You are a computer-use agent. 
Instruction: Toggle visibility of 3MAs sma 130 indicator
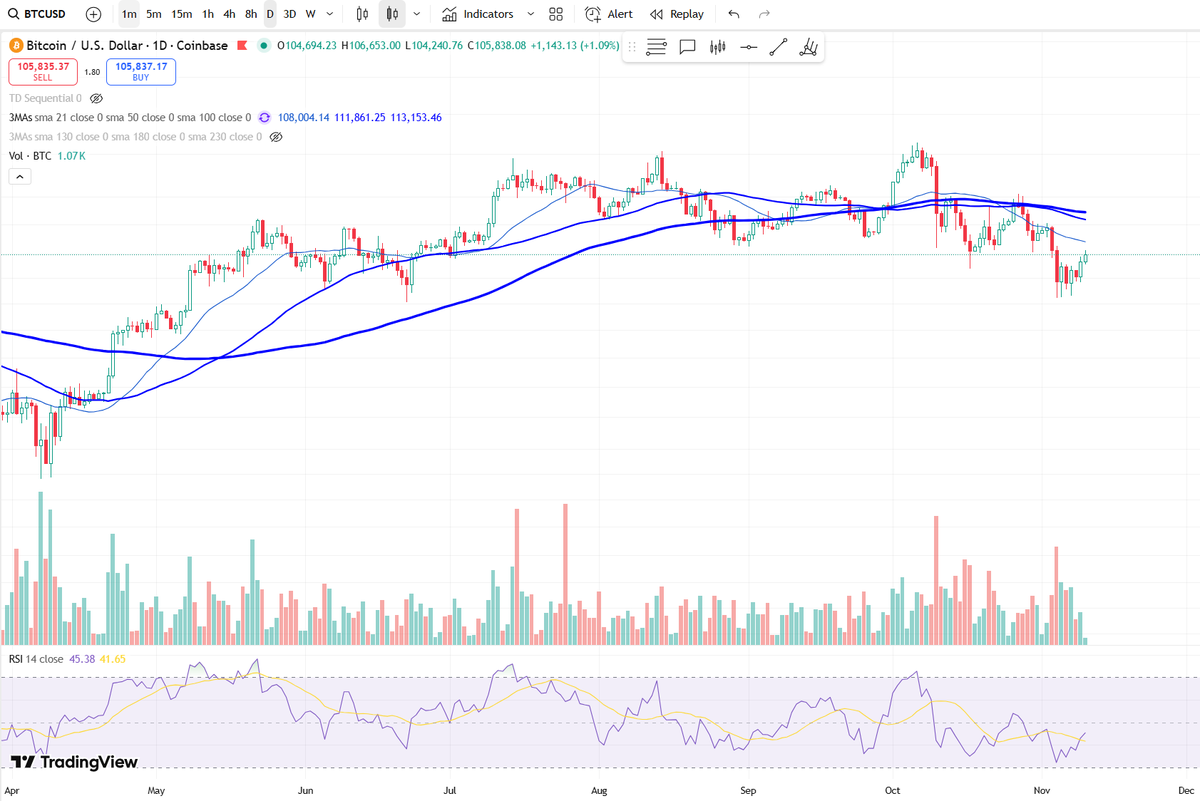[276, 136]
